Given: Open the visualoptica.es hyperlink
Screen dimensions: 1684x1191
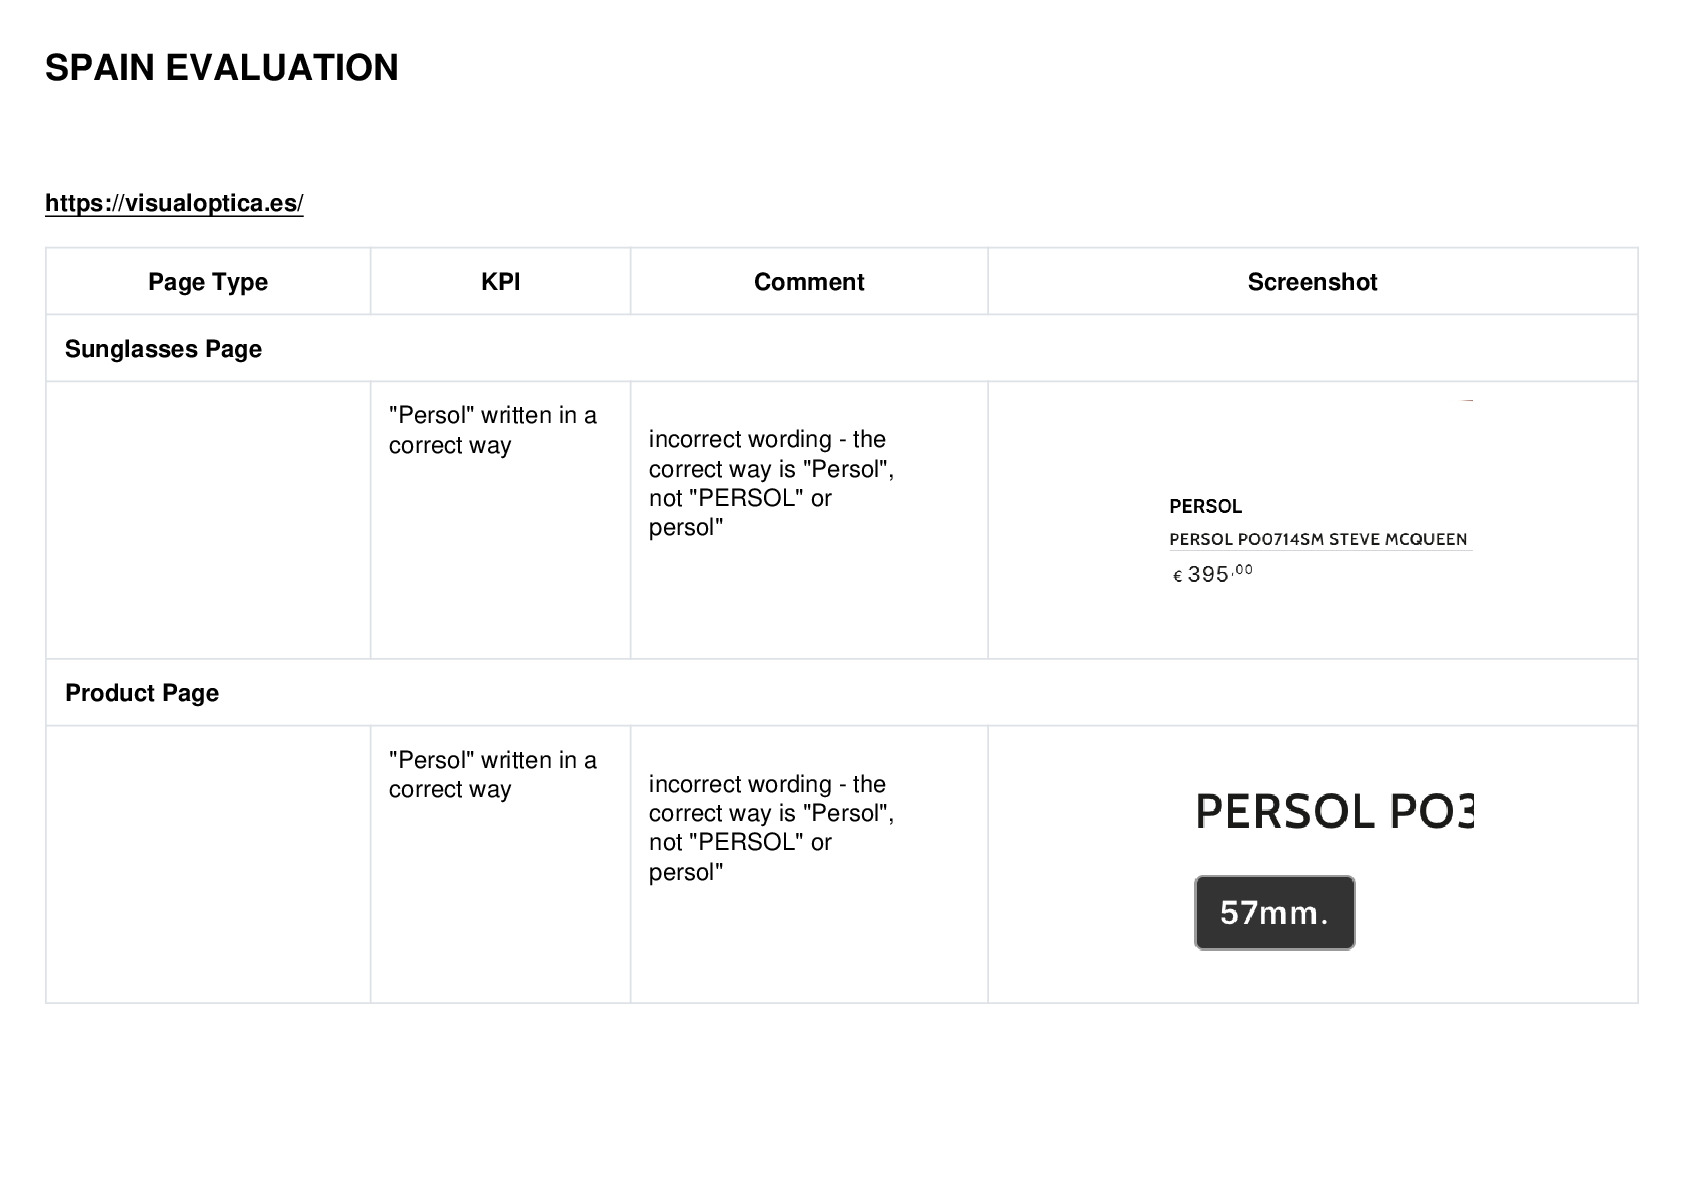Looking at the screenshot, I should (174, 203).
